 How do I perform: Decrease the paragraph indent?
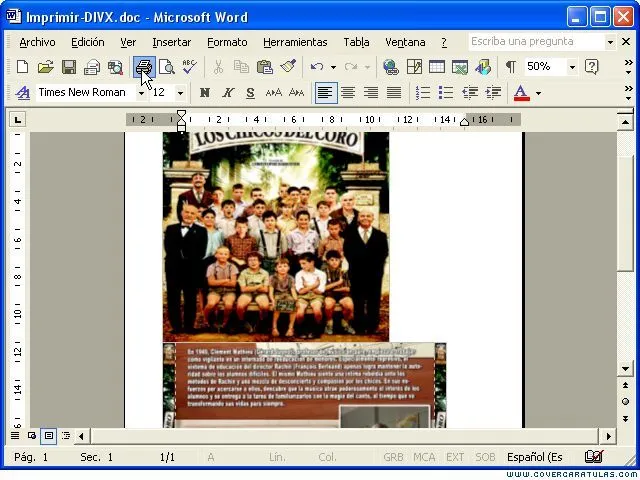[469, 93]
